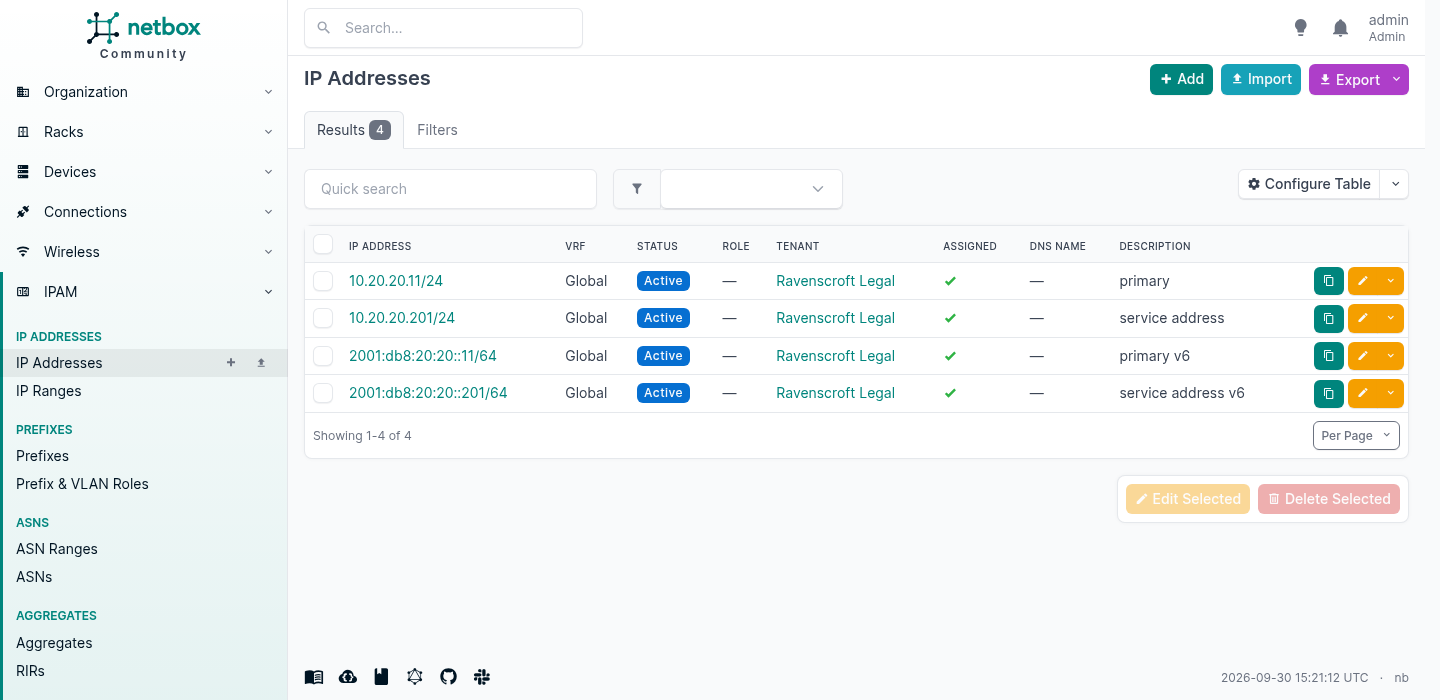Open ASNs in sidebar
The height and width of the screenshot is (700, 1440).
34,577
